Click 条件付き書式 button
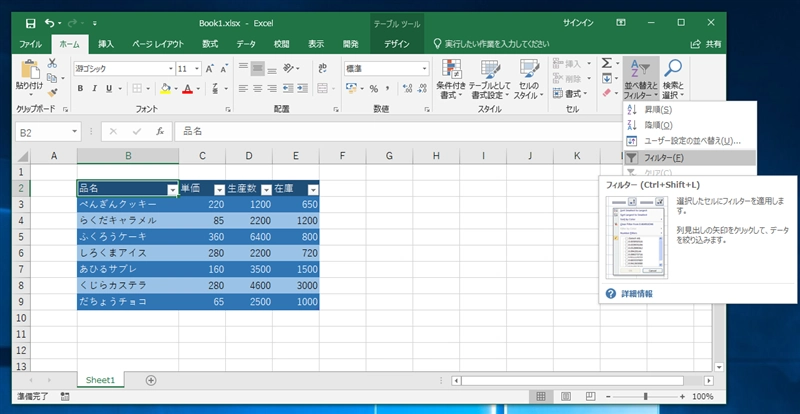The image size is (800, 414). 451,79
